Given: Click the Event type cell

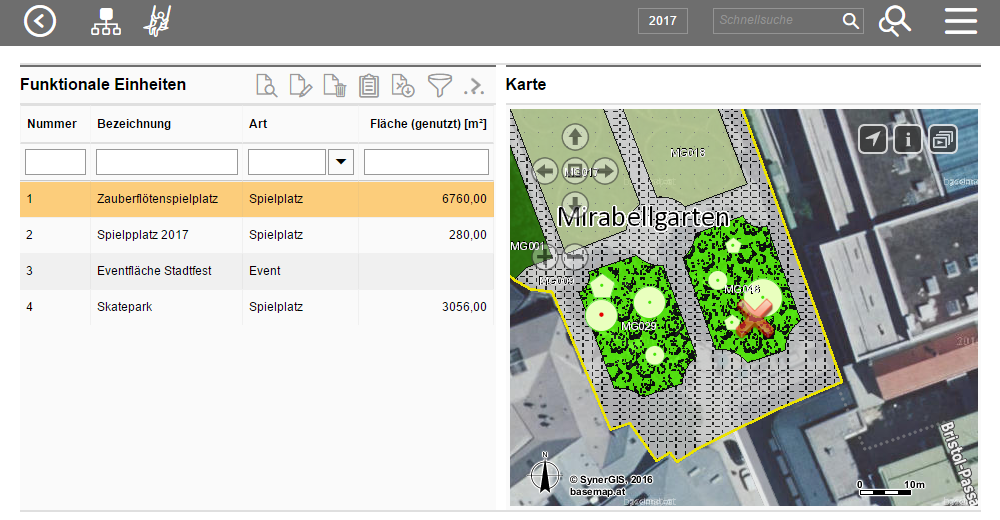Looking at the screenshot, I should pyautogui.click(x=265, y=271).
